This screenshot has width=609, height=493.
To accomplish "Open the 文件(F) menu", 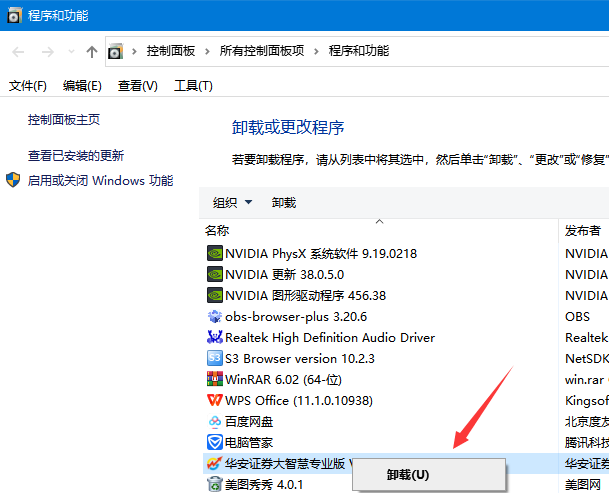I will pyautogui.click(x=28, y=85).
